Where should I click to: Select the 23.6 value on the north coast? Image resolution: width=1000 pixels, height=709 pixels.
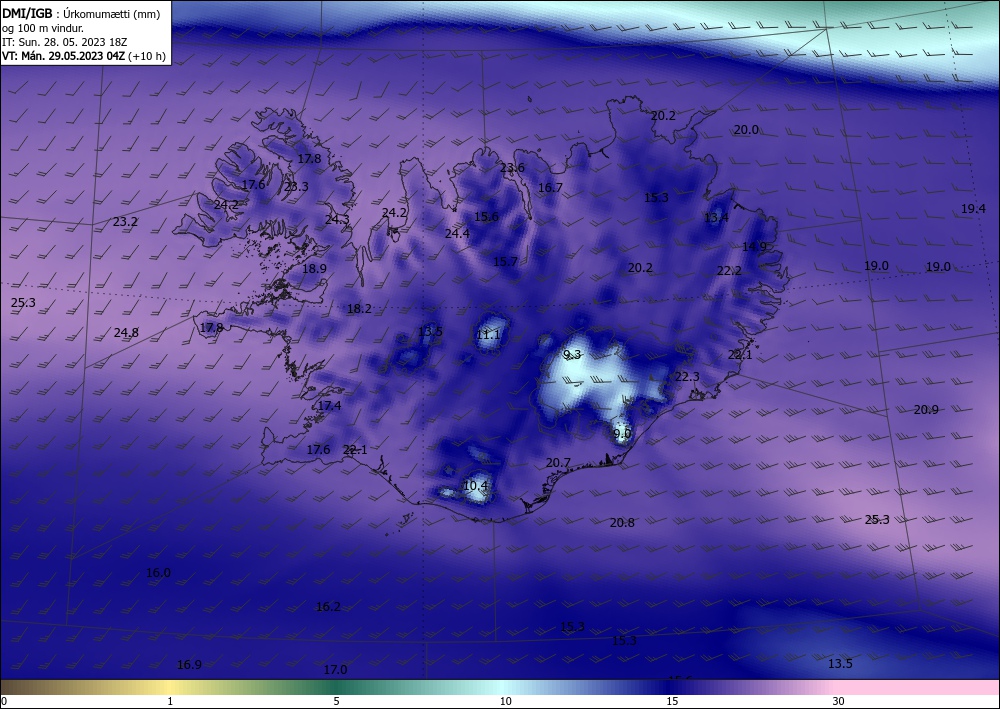tap(512, 168)
